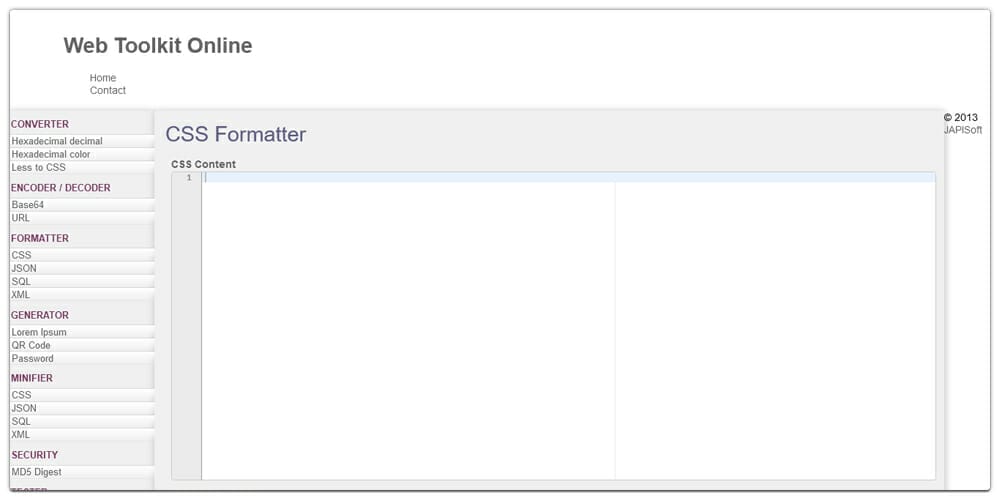Open the Hexadecimal decimal converter

(57, 141)
